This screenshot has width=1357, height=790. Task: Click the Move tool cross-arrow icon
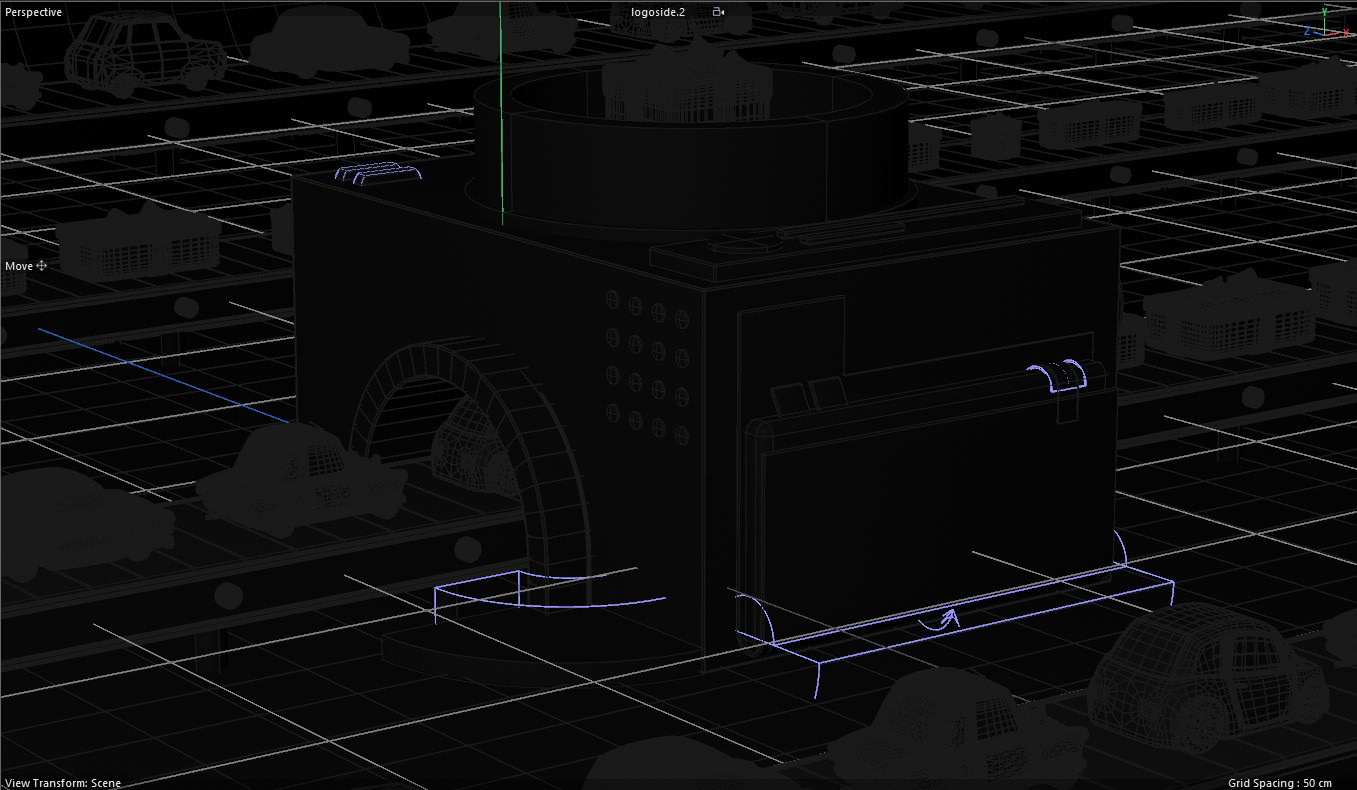click(x=41, y=266)
